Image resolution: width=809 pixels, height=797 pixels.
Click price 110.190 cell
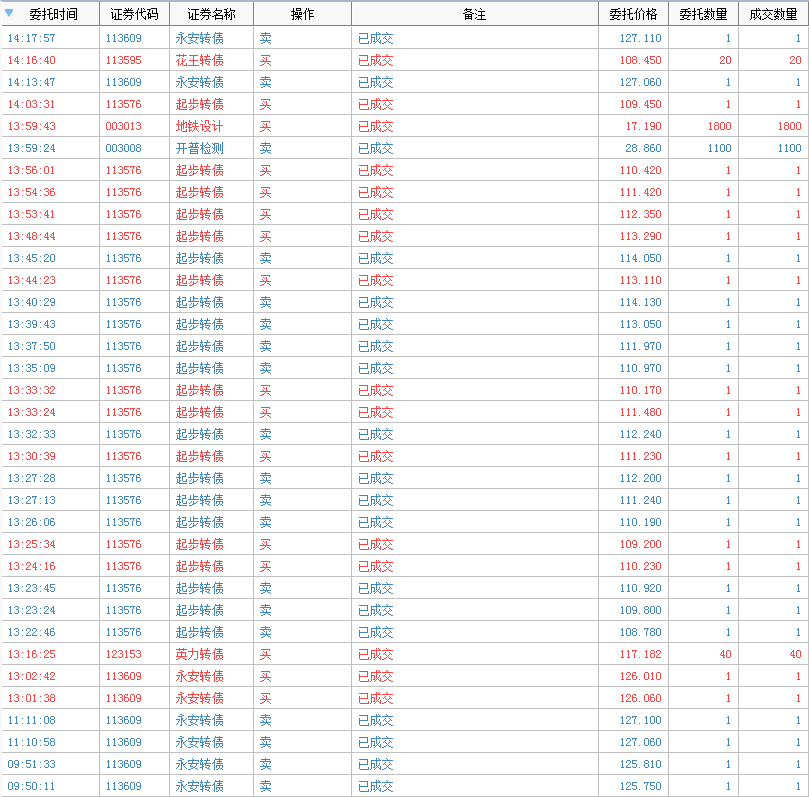click(640, 522)
